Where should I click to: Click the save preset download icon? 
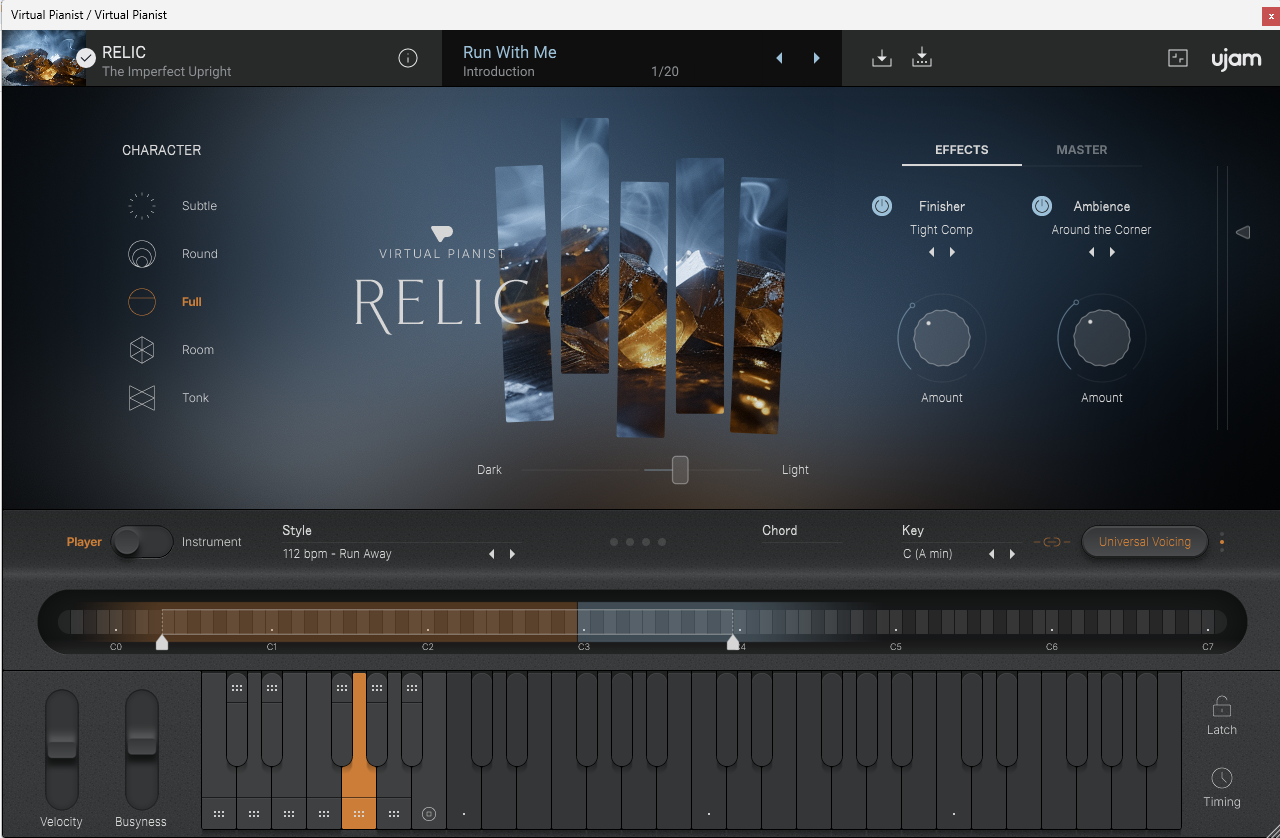click(x=881, y=58)
